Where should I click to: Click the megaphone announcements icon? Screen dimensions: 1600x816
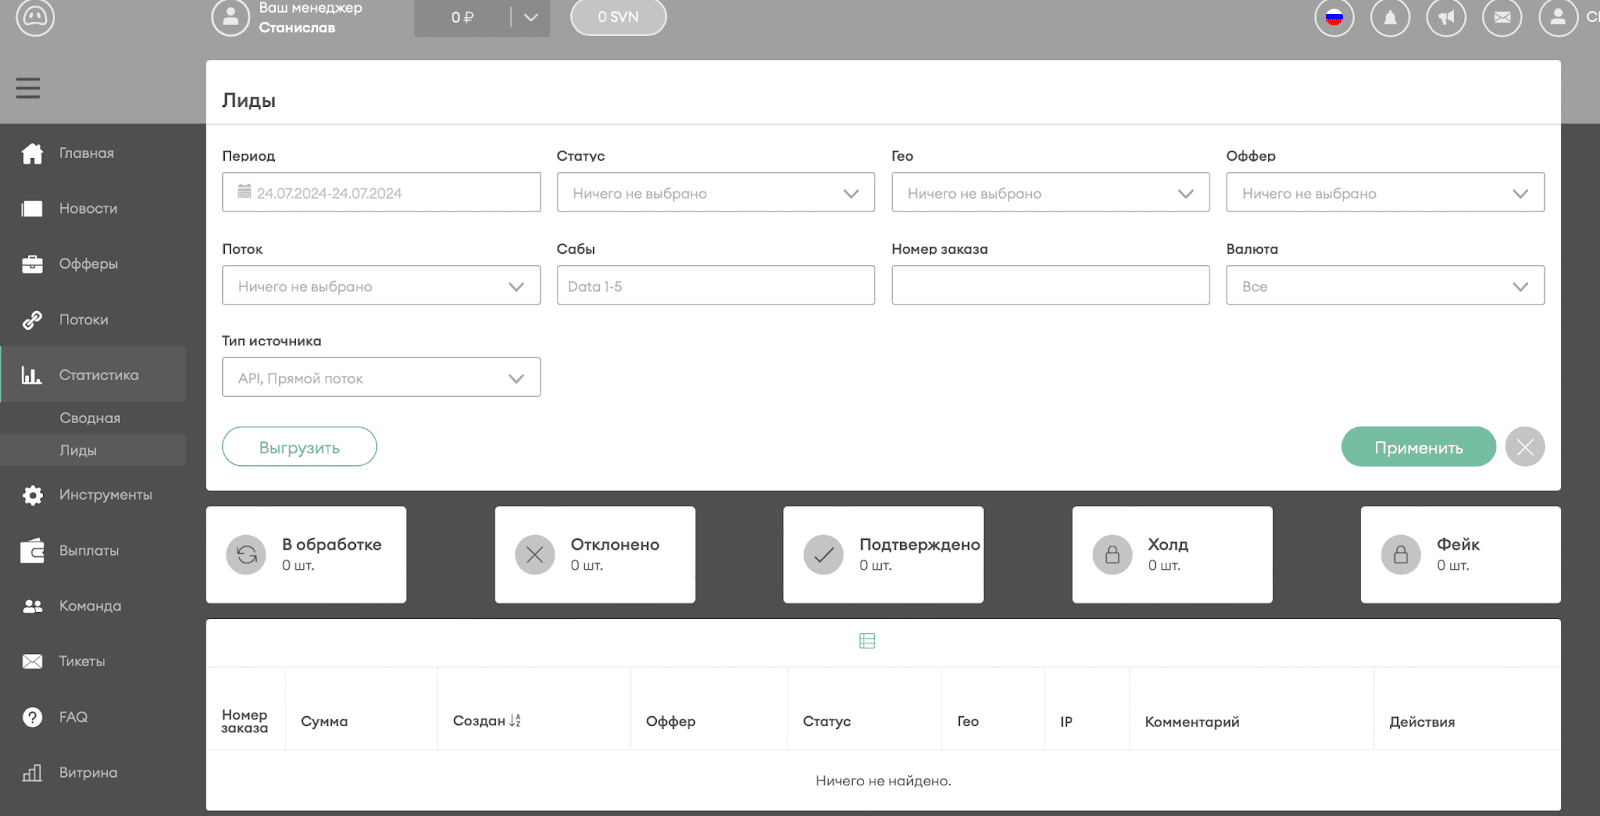[x=1446, y=17]
